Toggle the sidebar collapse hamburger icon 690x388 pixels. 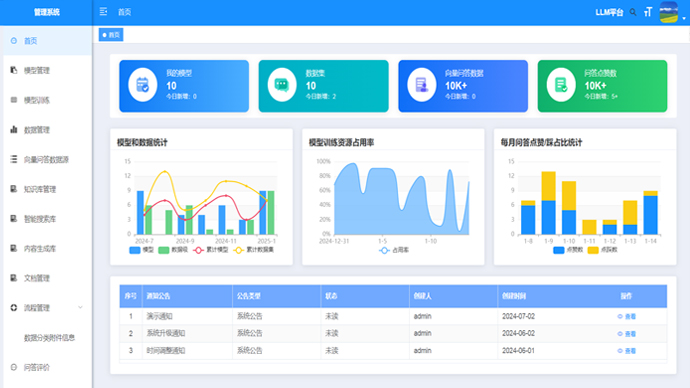(x=103, y=12)
